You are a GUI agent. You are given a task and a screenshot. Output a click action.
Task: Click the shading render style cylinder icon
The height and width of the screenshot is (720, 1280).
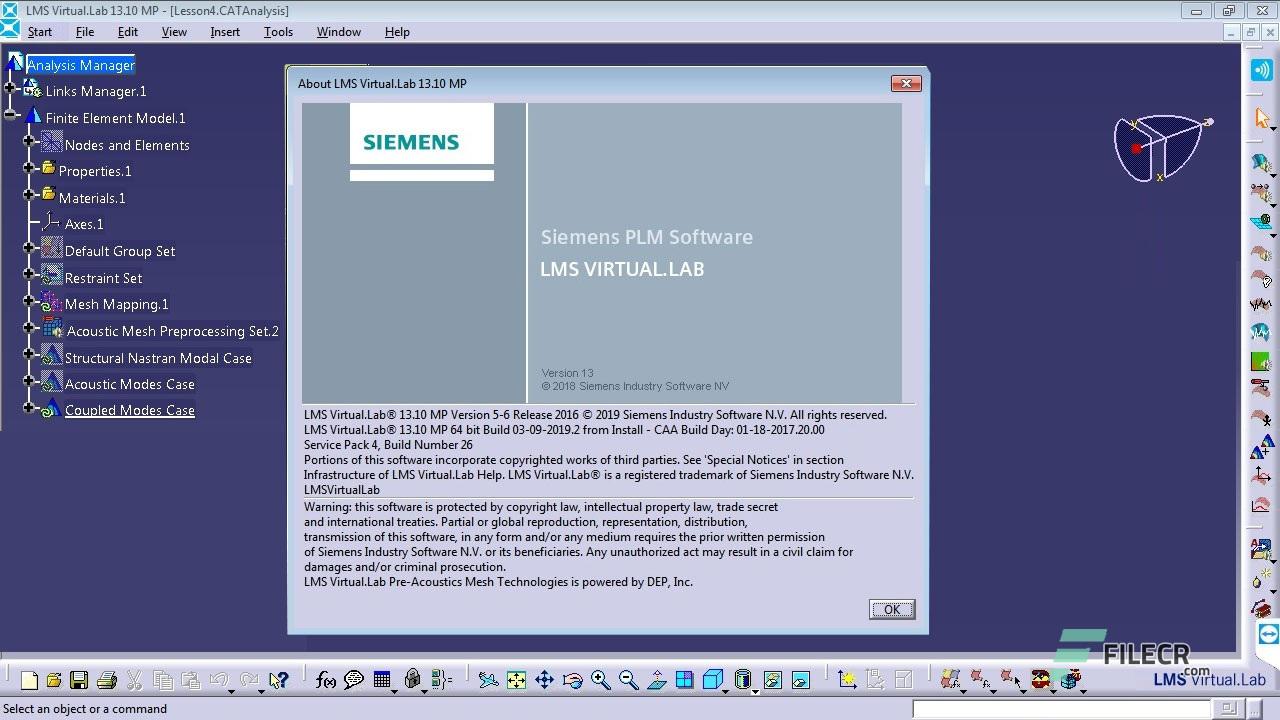[x=743, y=681]
